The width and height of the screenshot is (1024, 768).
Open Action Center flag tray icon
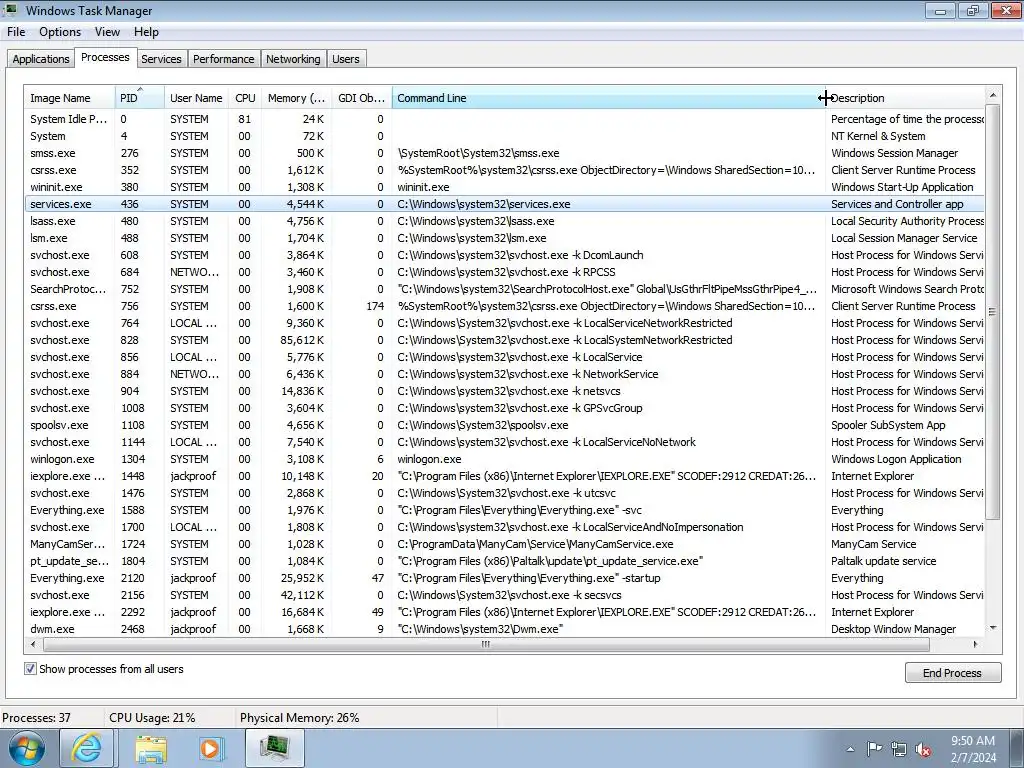[874, 749]
